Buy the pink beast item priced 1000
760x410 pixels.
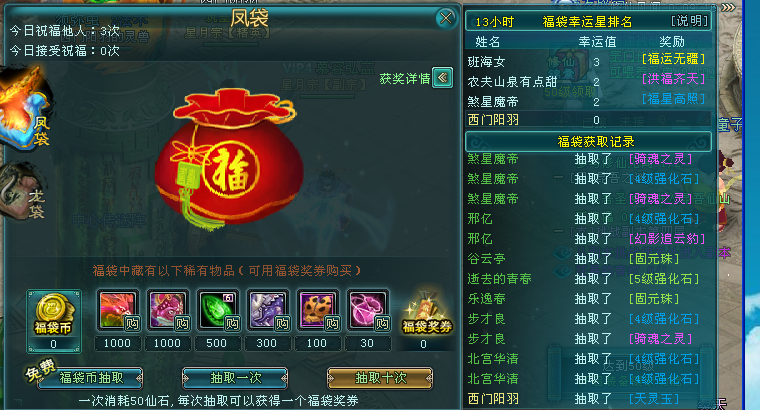coord(168,311)
